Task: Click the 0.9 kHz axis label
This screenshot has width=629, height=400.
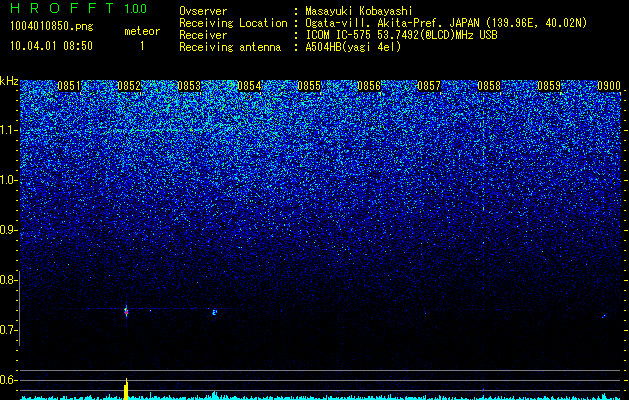Action: click(x=9, y=230)
